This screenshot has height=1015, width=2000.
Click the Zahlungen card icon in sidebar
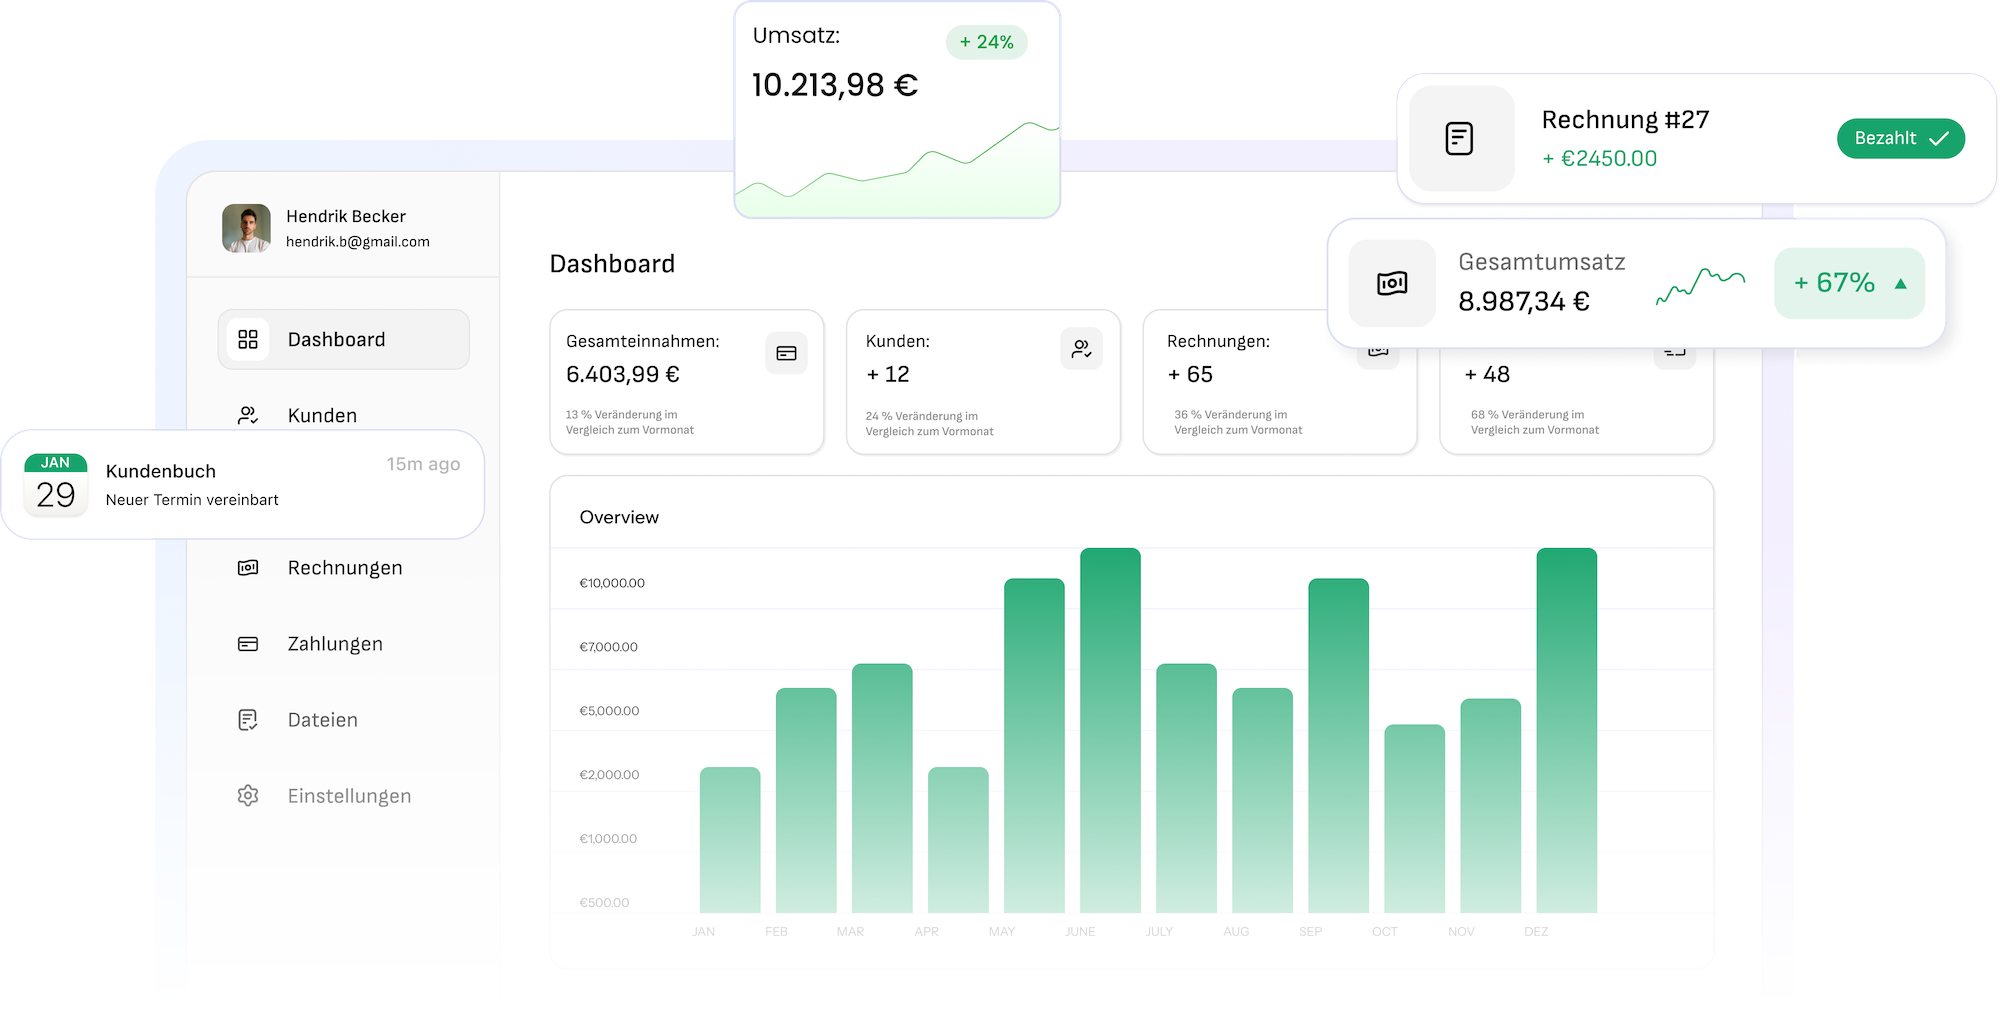pyautogui.click(x=248, y=644)
